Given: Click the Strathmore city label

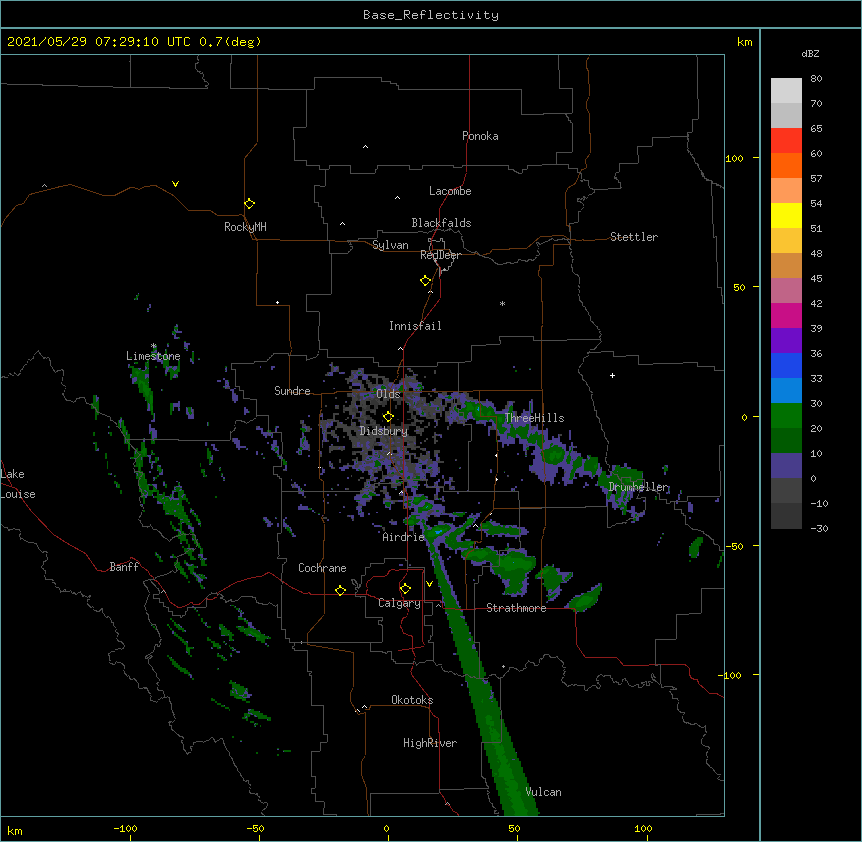Looking at the screenshot, I should (516, 608).
